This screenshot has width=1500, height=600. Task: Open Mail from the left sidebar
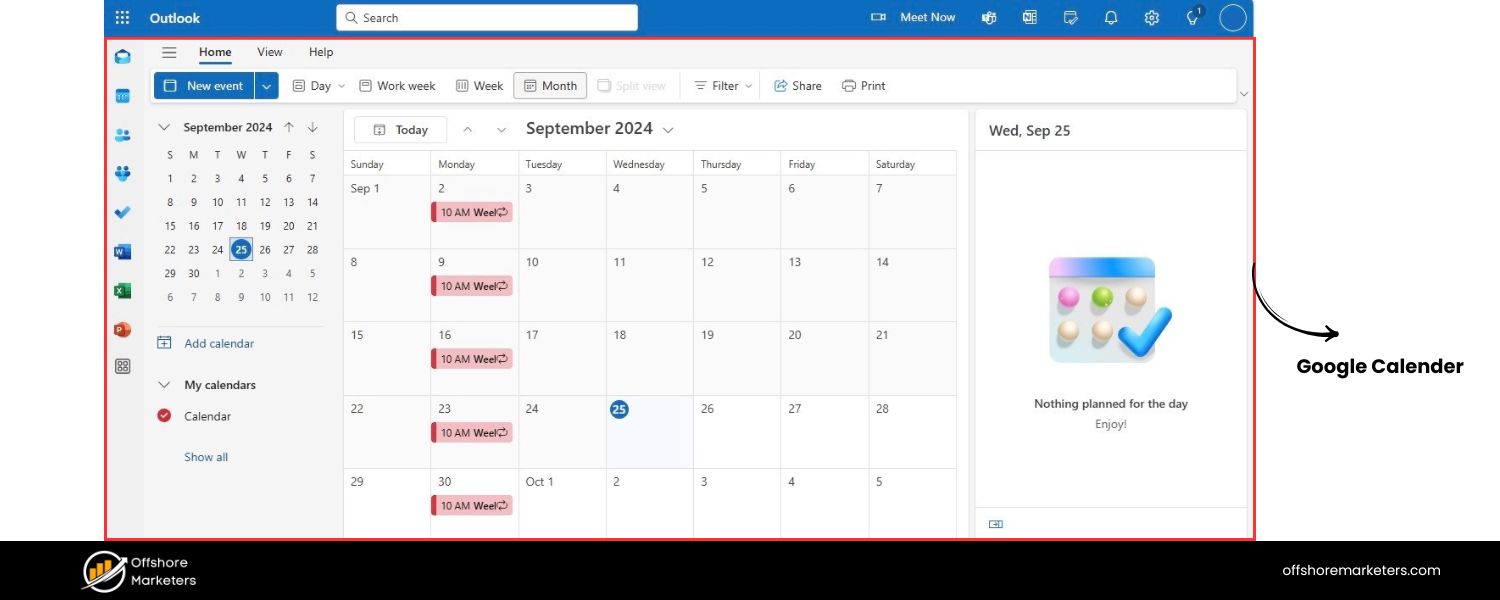(x=121, y=57)
